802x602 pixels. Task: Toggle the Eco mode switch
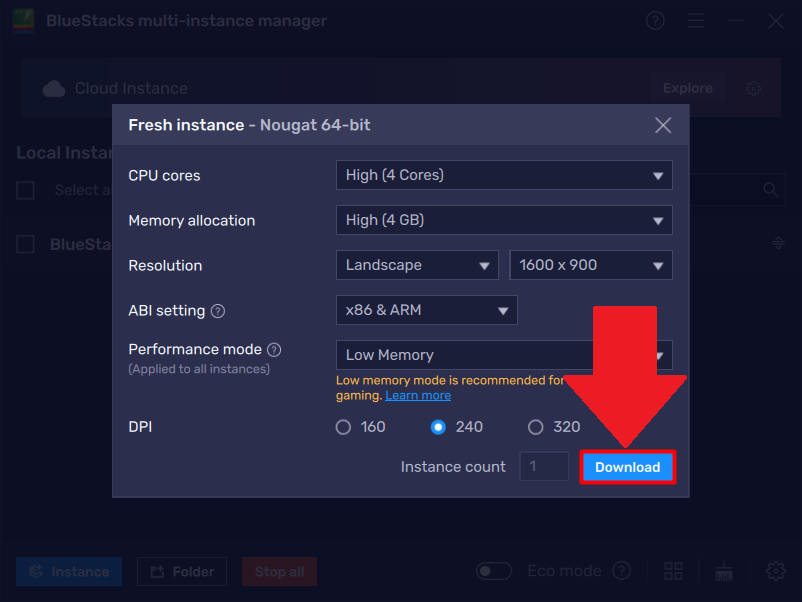tap(494, 571)
